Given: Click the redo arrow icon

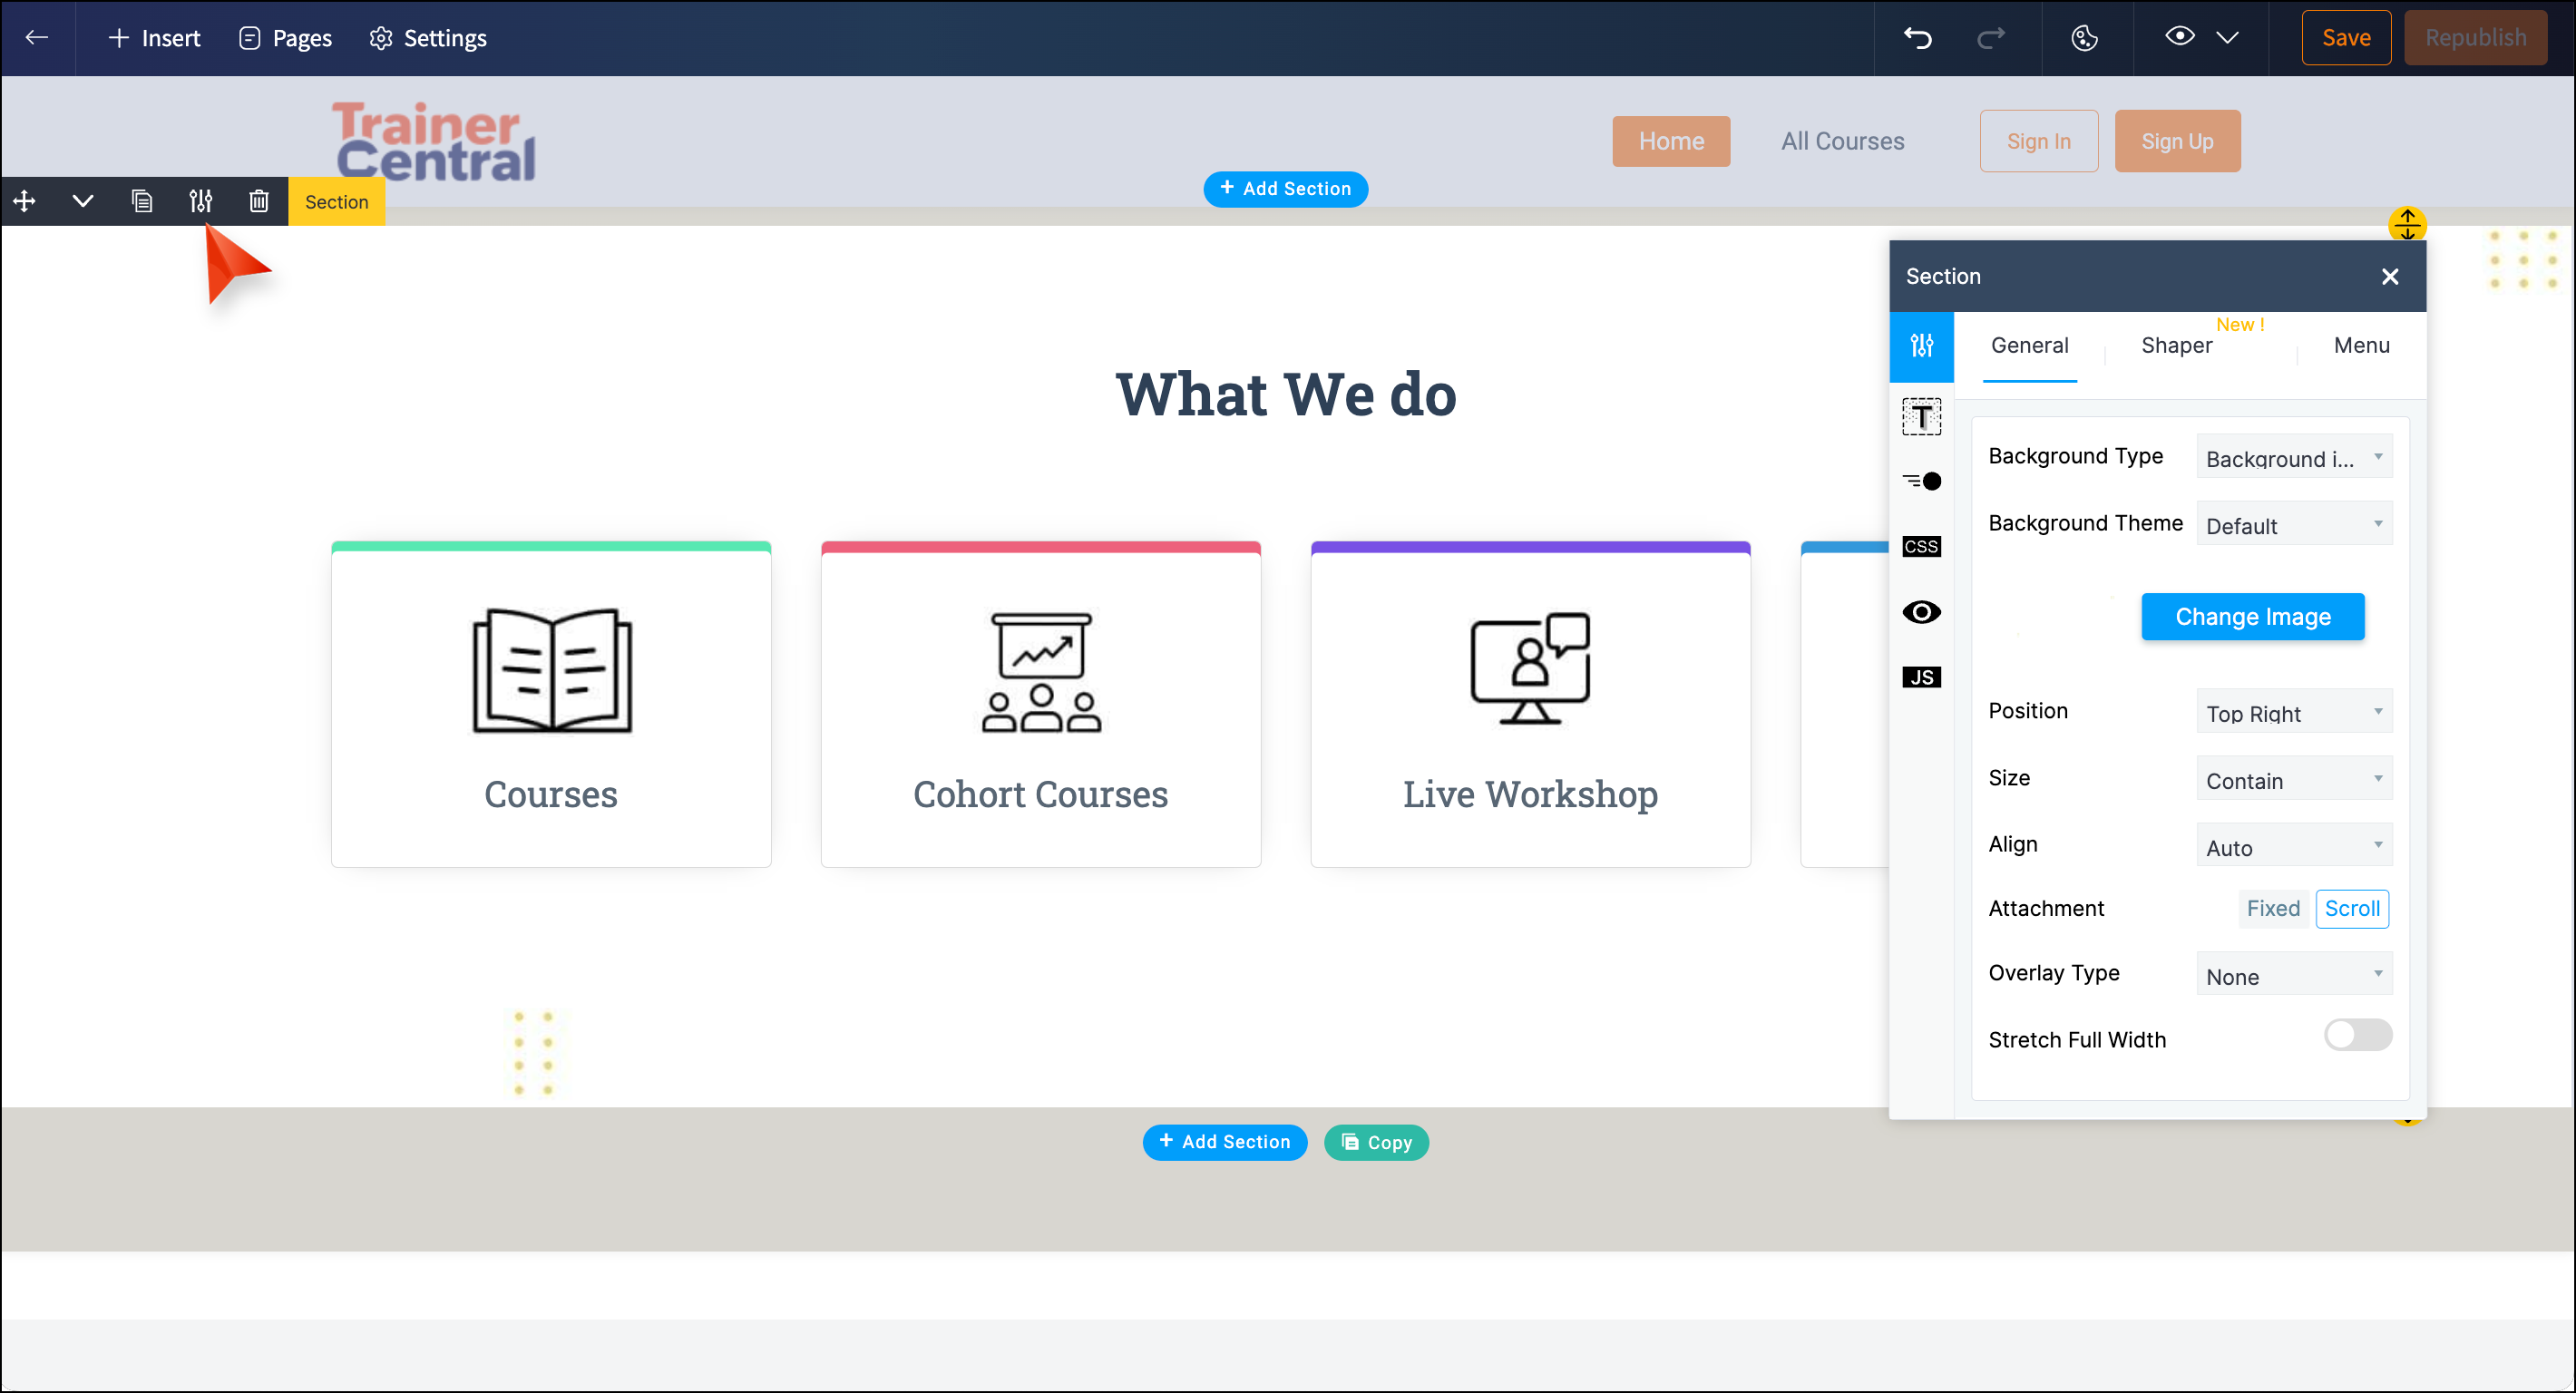Looking at the screenshot, I should coord(1990,38).
